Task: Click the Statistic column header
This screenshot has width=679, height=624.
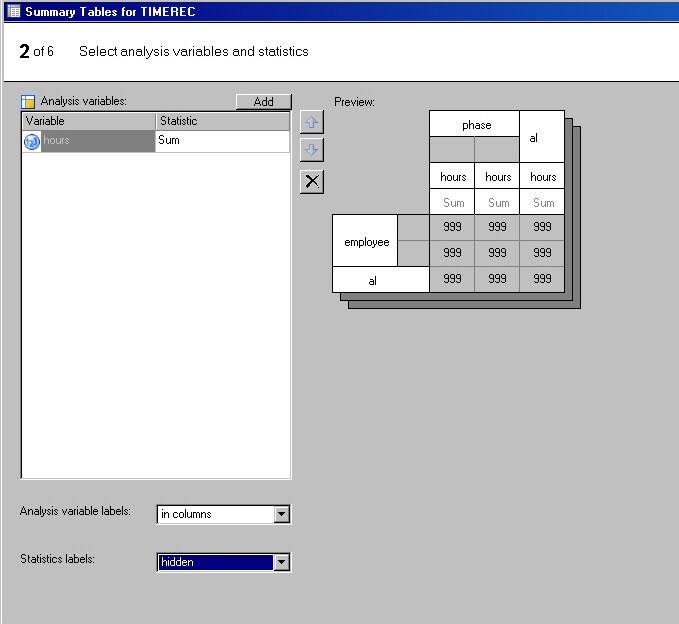Action: click(x=222, y=121)
